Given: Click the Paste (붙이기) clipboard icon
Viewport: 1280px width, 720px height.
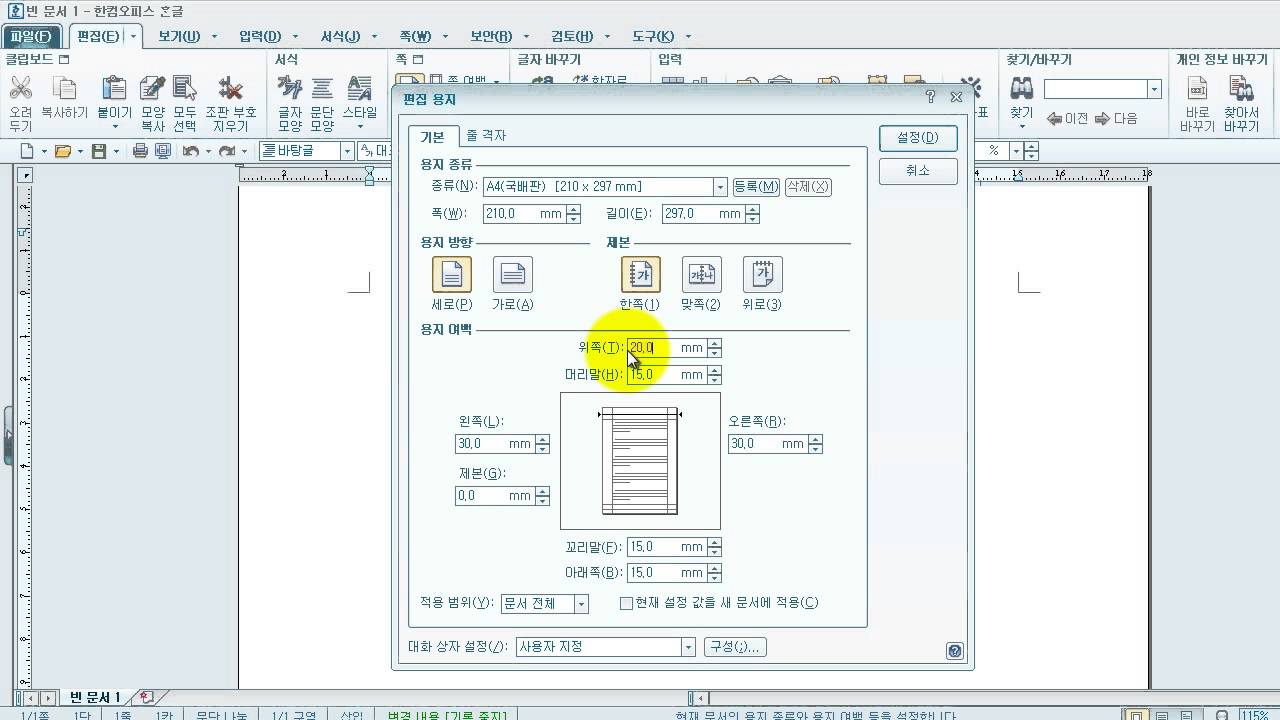Looking at the screenshot, I should pos(114,90).
